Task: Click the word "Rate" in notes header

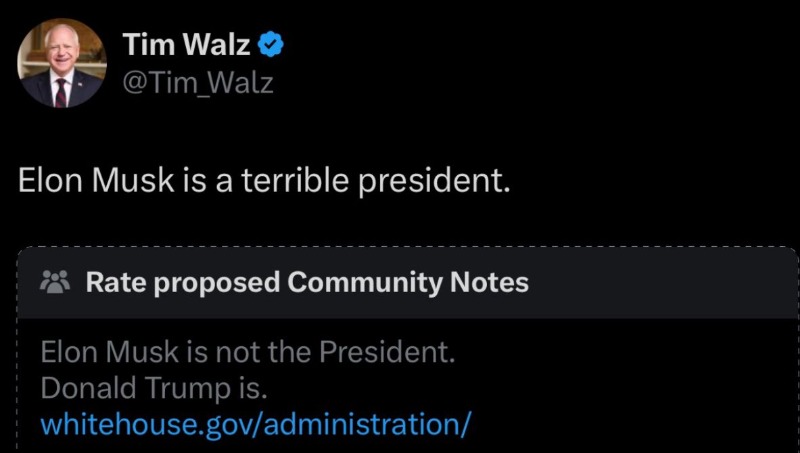Action: tap(110, 283)
